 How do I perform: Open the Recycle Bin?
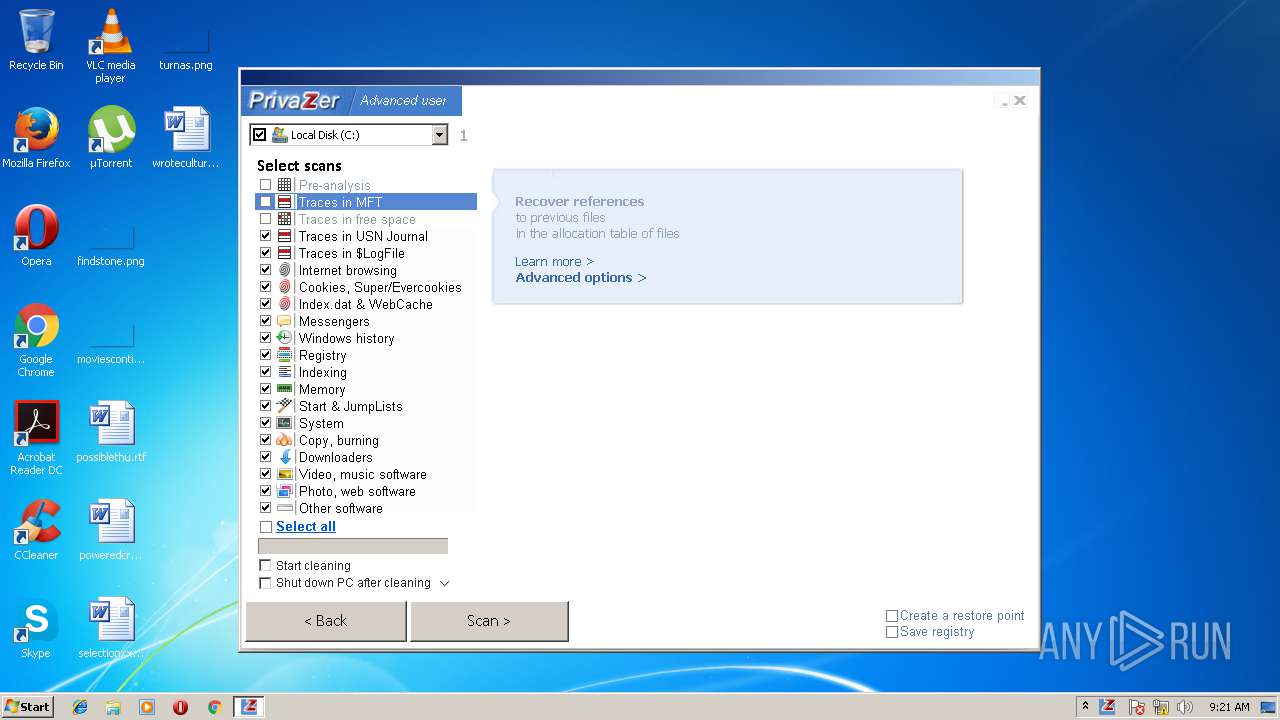click(36, 40)
